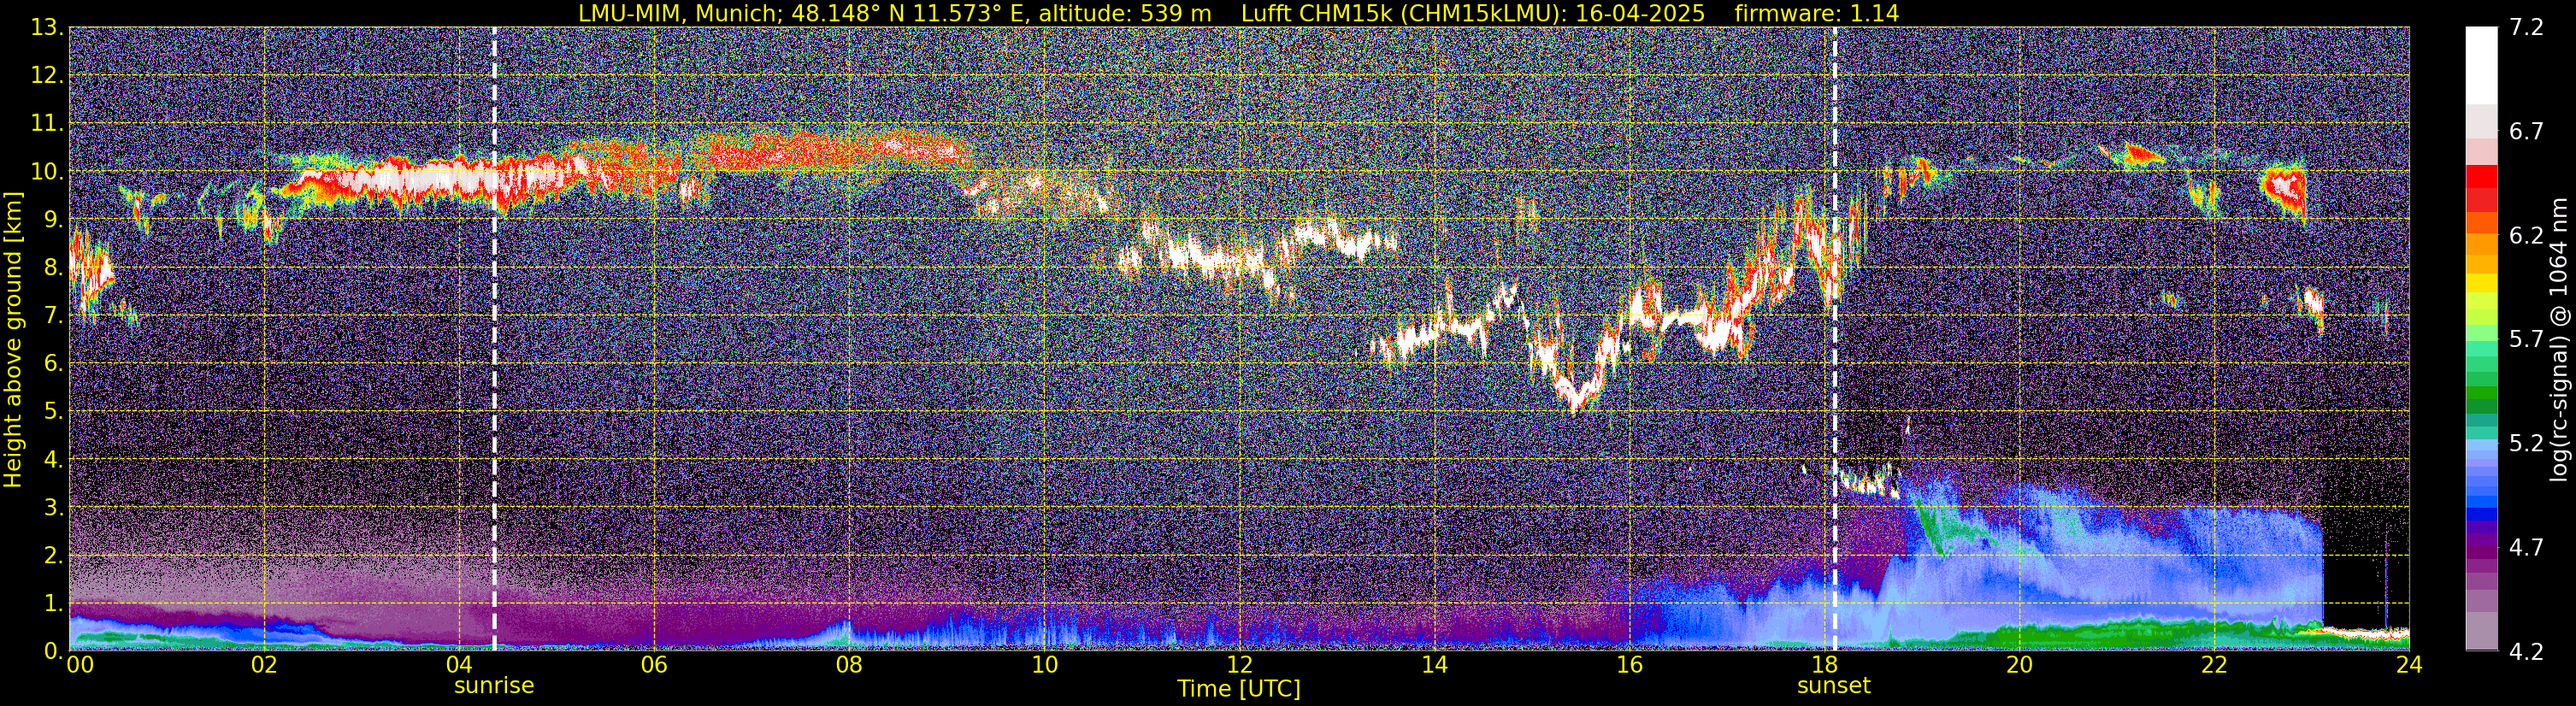Click the '22' tick on the time axis
This screenshot has height=706, width=2576.
(2214, 665)
